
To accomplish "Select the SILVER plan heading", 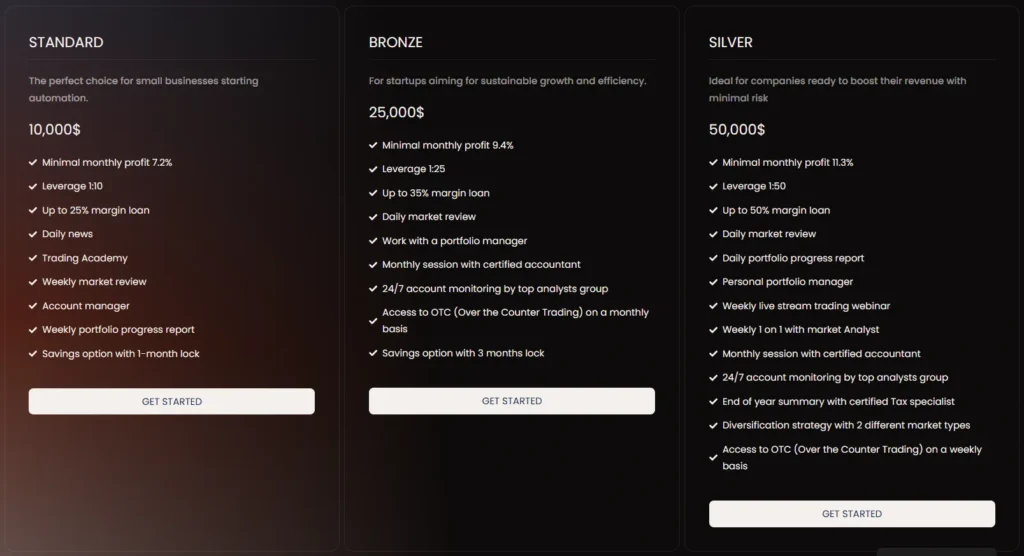I will [731, 42].
